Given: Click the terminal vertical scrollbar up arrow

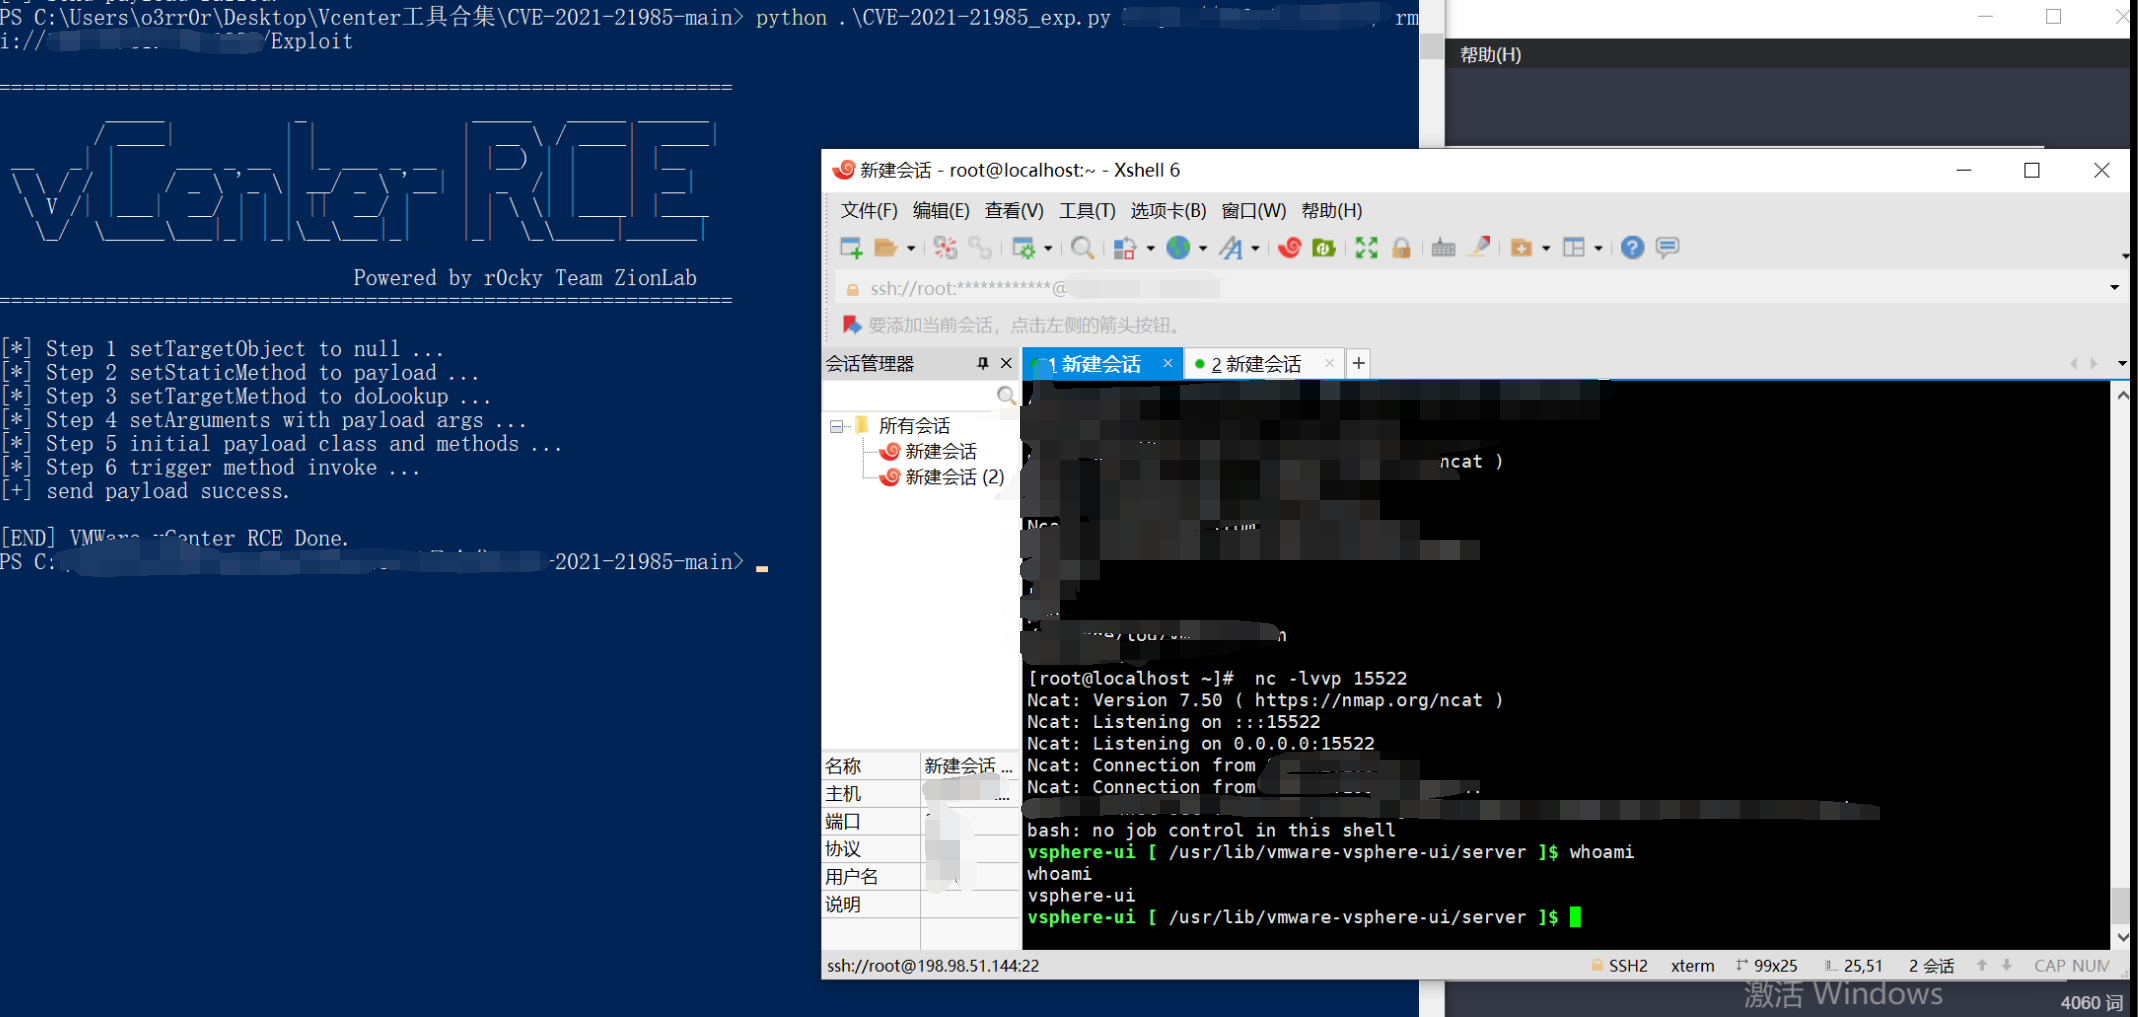Looking at the screenshot, I should [2120, 395].
